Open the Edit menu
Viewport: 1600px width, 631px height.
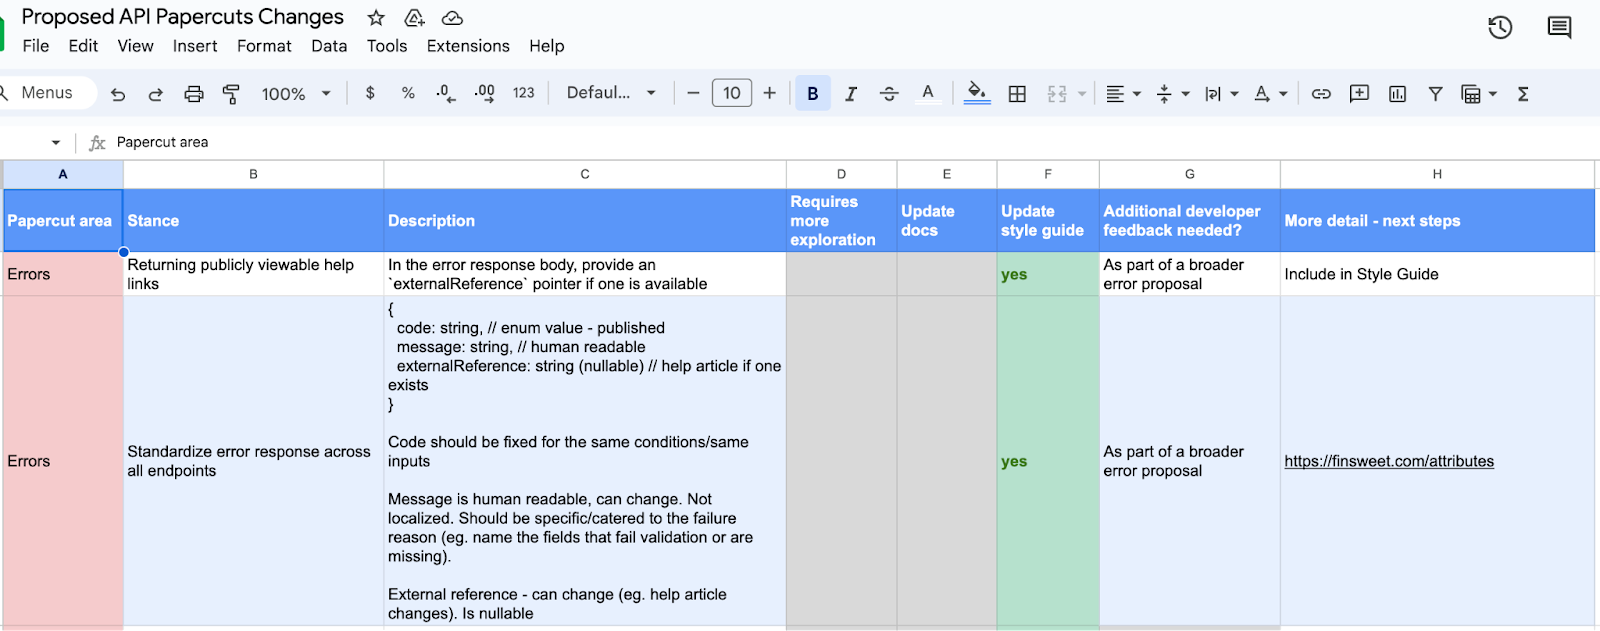83,46
